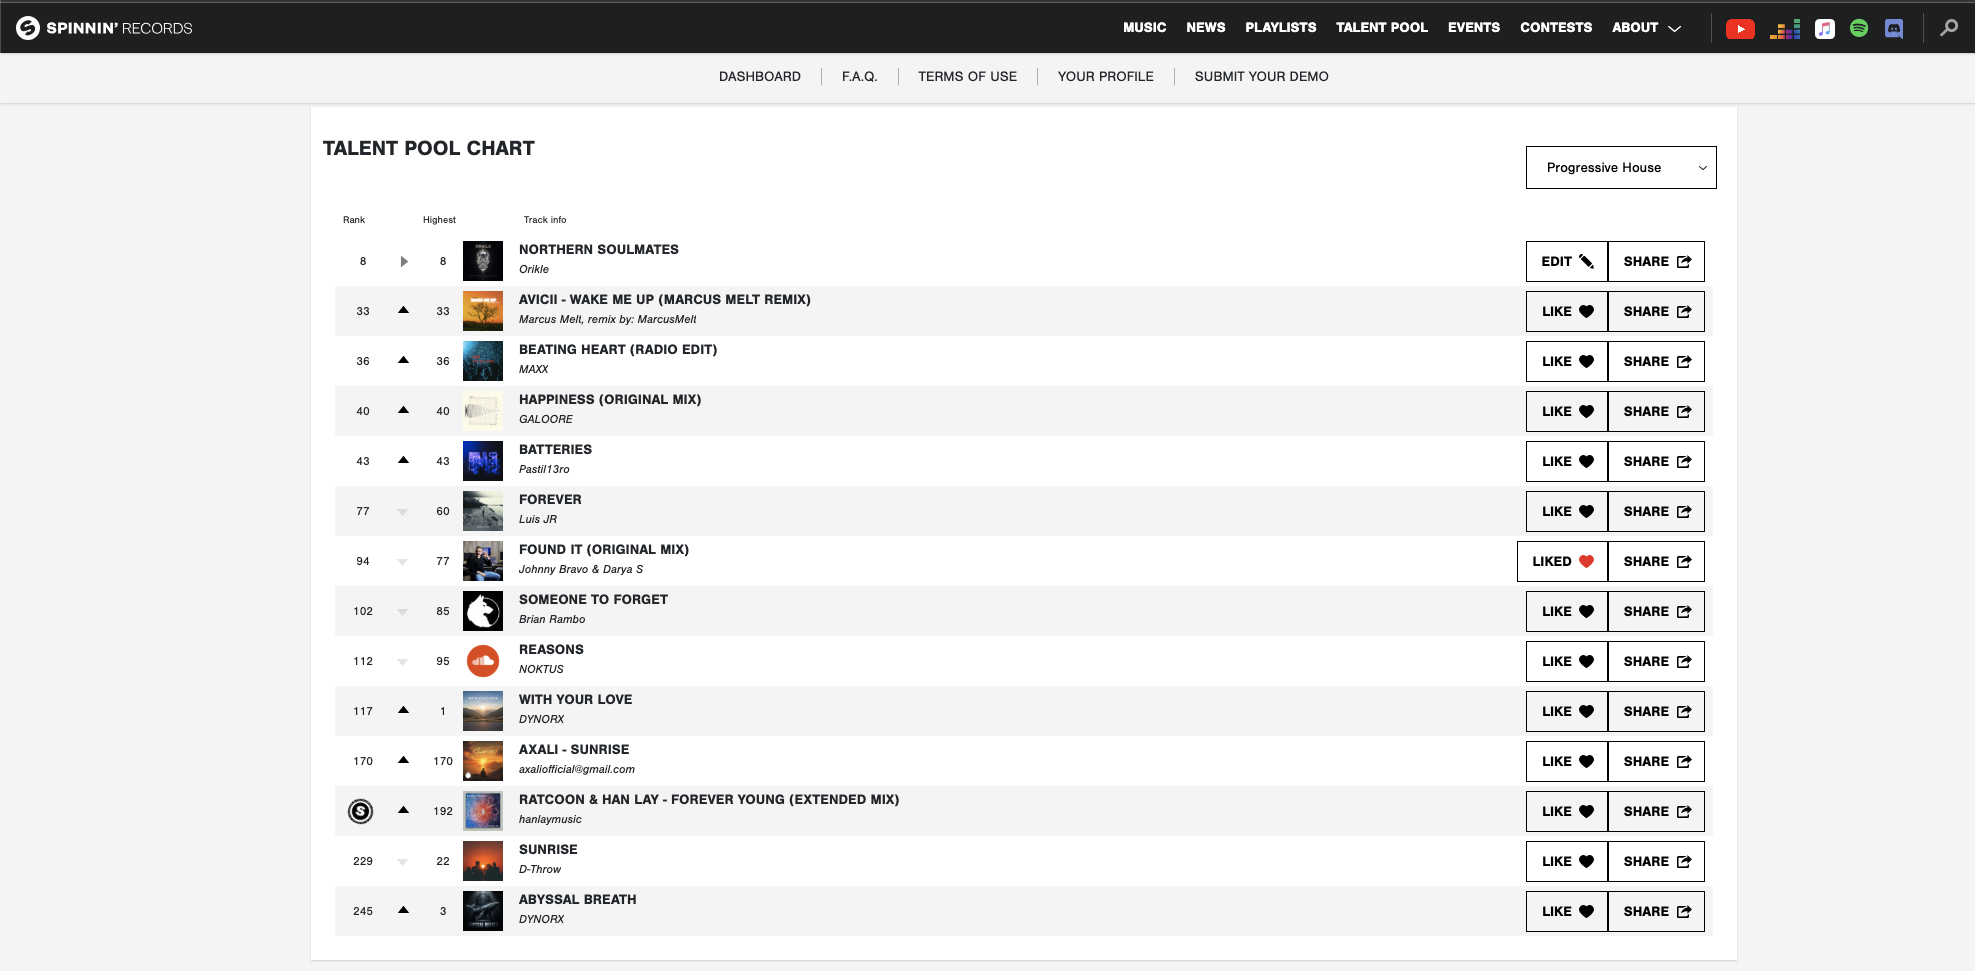This screenshot has width=1975, height=971.
Task: Open Beating Heart cover thumbnail
Action: pos(483,361)
